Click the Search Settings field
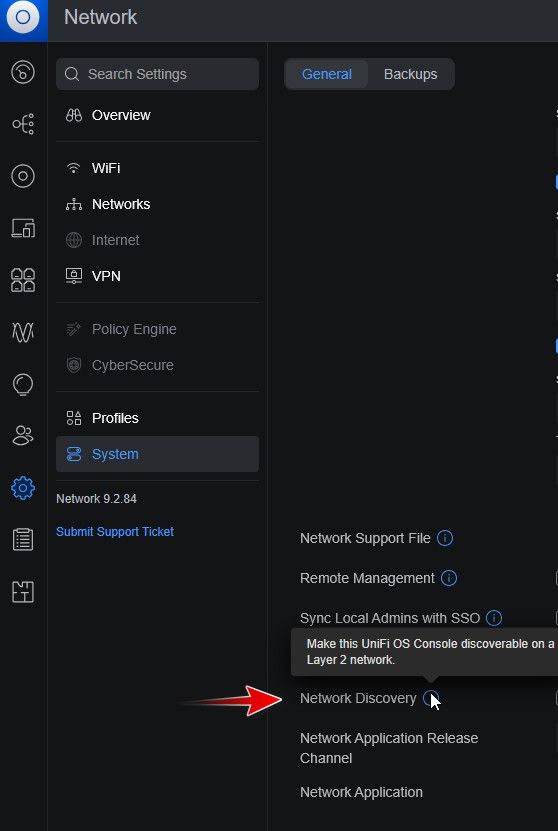 (157, 74)
